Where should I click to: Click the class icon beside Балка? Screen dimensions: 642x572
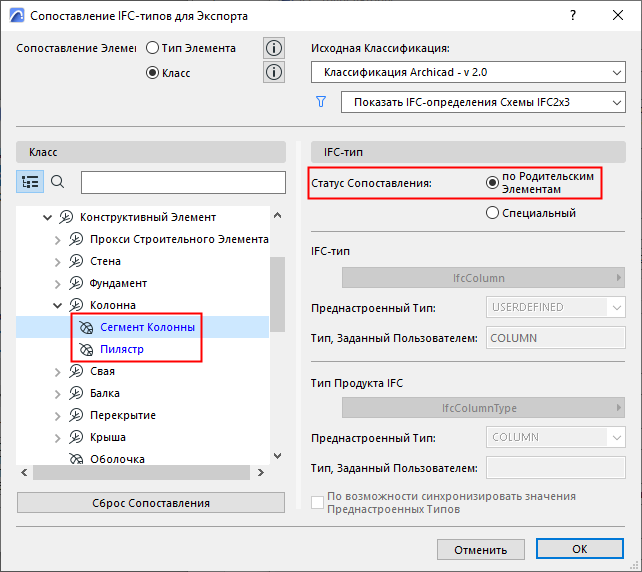76,393
